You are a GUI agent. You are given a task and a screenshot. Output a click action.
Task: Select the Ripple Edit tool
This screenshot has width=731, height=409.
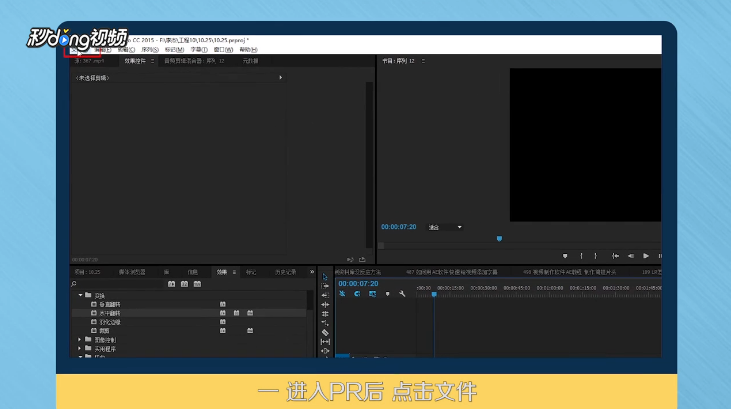[325, 305]
